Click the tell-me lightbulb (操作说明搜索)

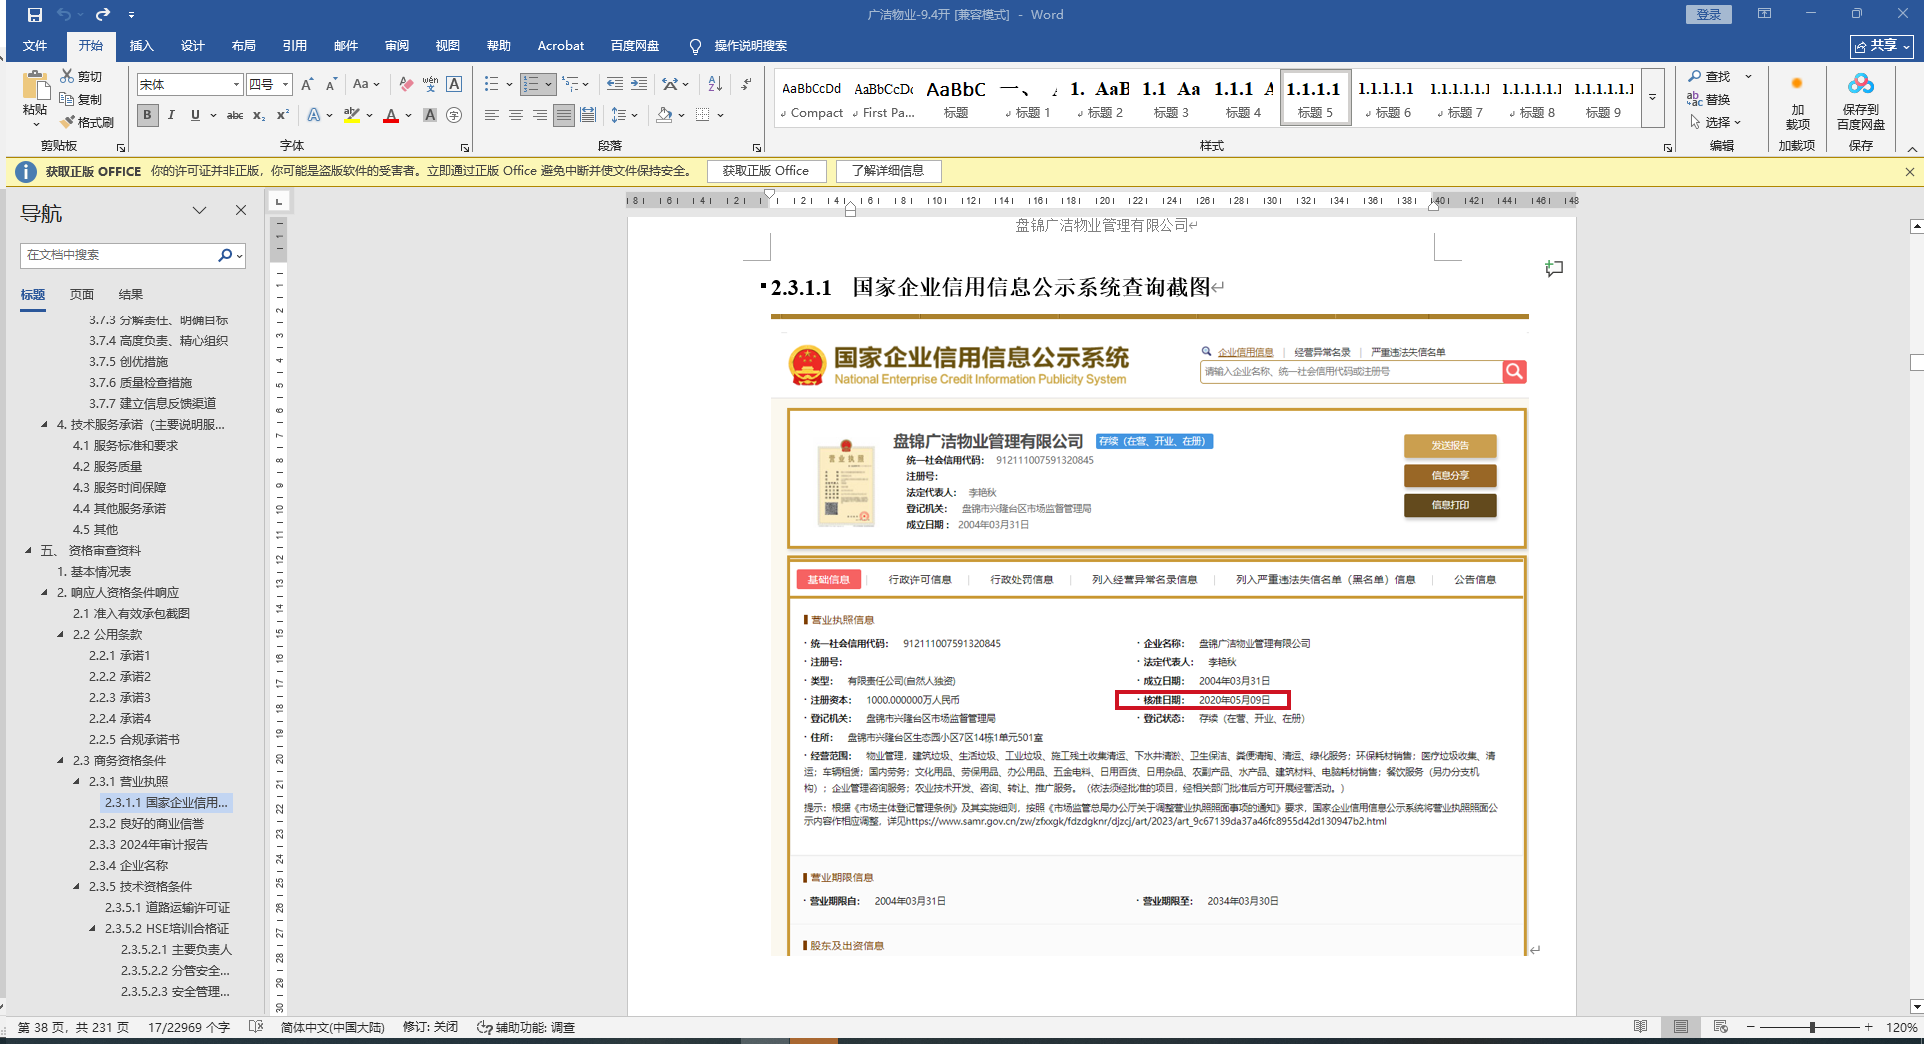695,46
